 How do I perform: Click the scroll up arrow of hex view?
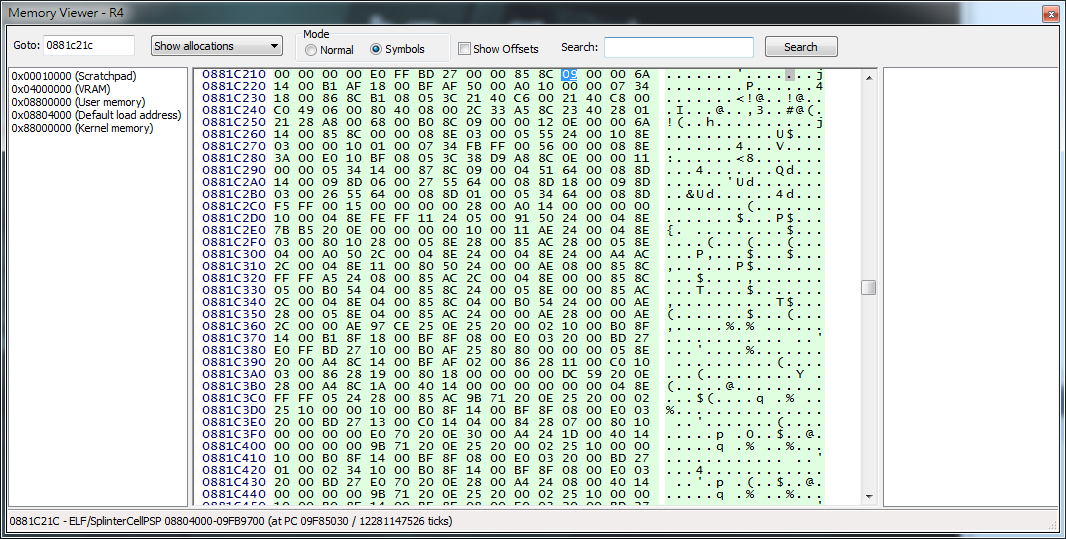pyautogui.click(x=869, y=77)
